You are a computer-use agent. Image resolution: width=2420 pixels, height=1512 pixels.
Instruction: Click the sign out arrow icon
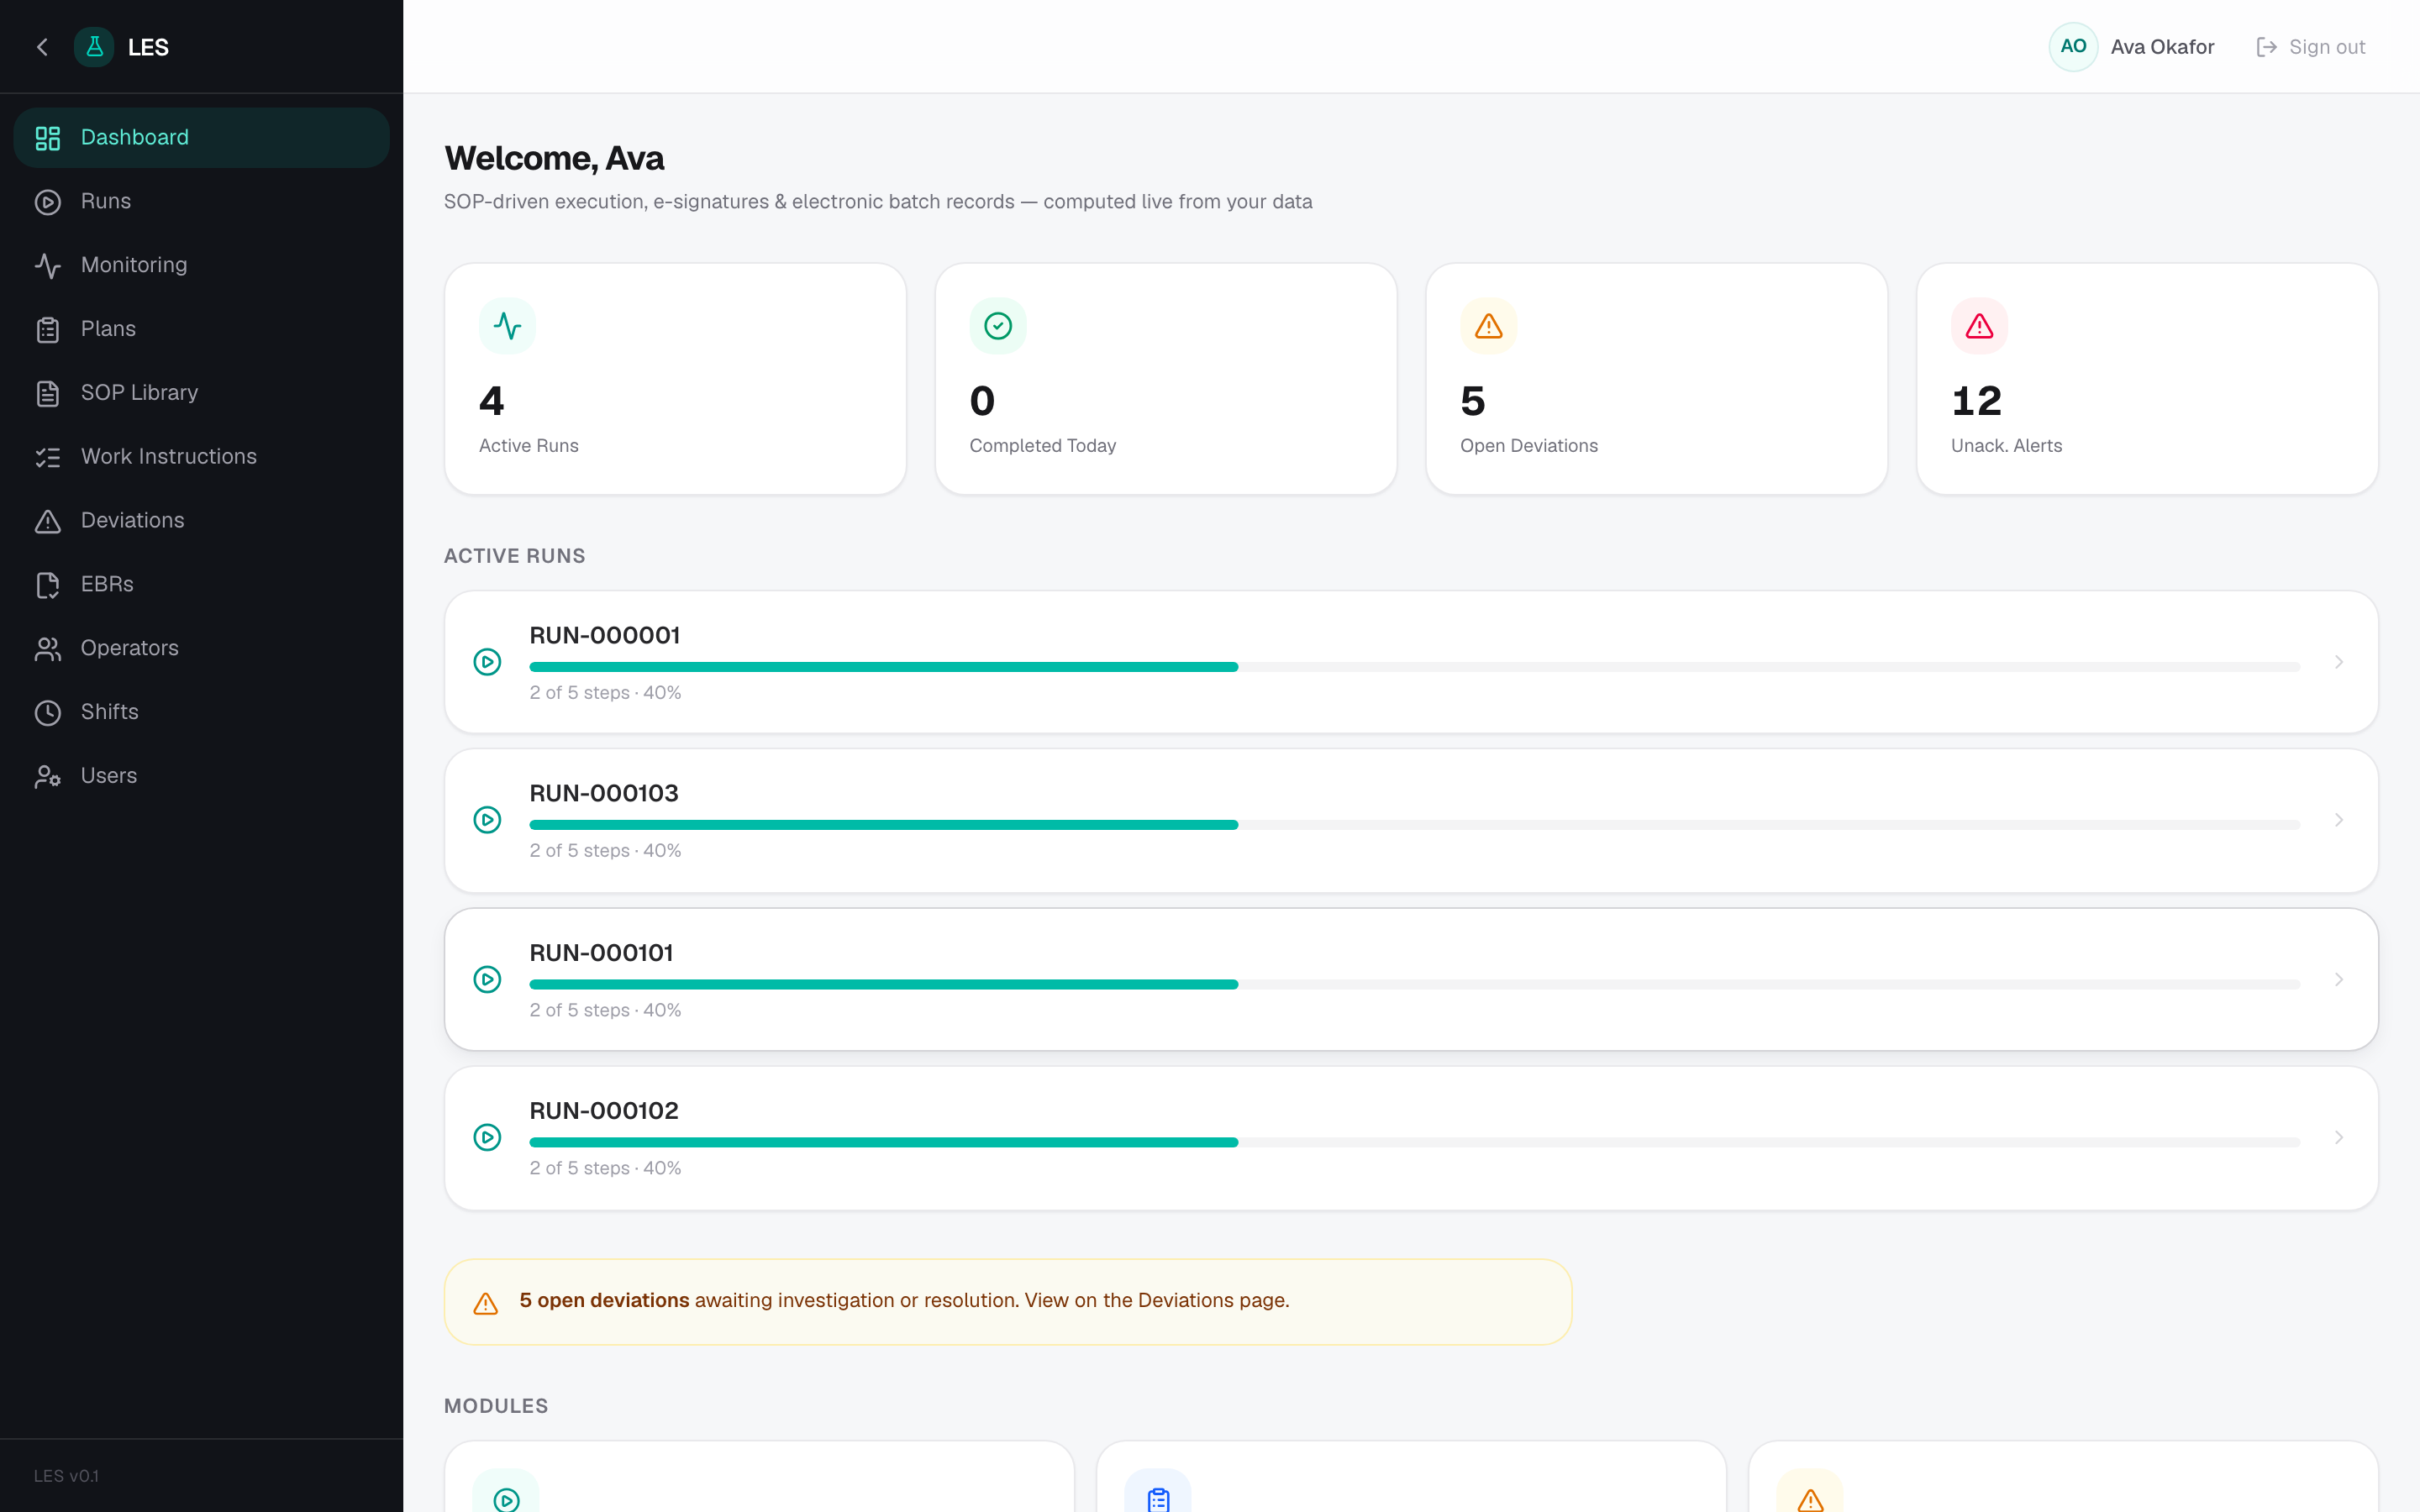[2266, 47]
